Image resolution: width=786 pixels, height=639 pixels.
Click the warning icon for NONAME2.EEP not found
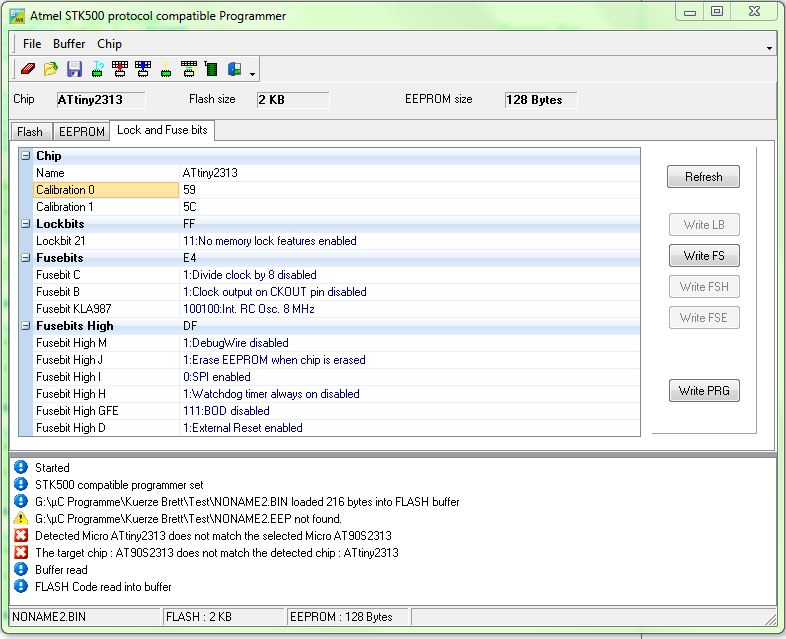point(21,519)
